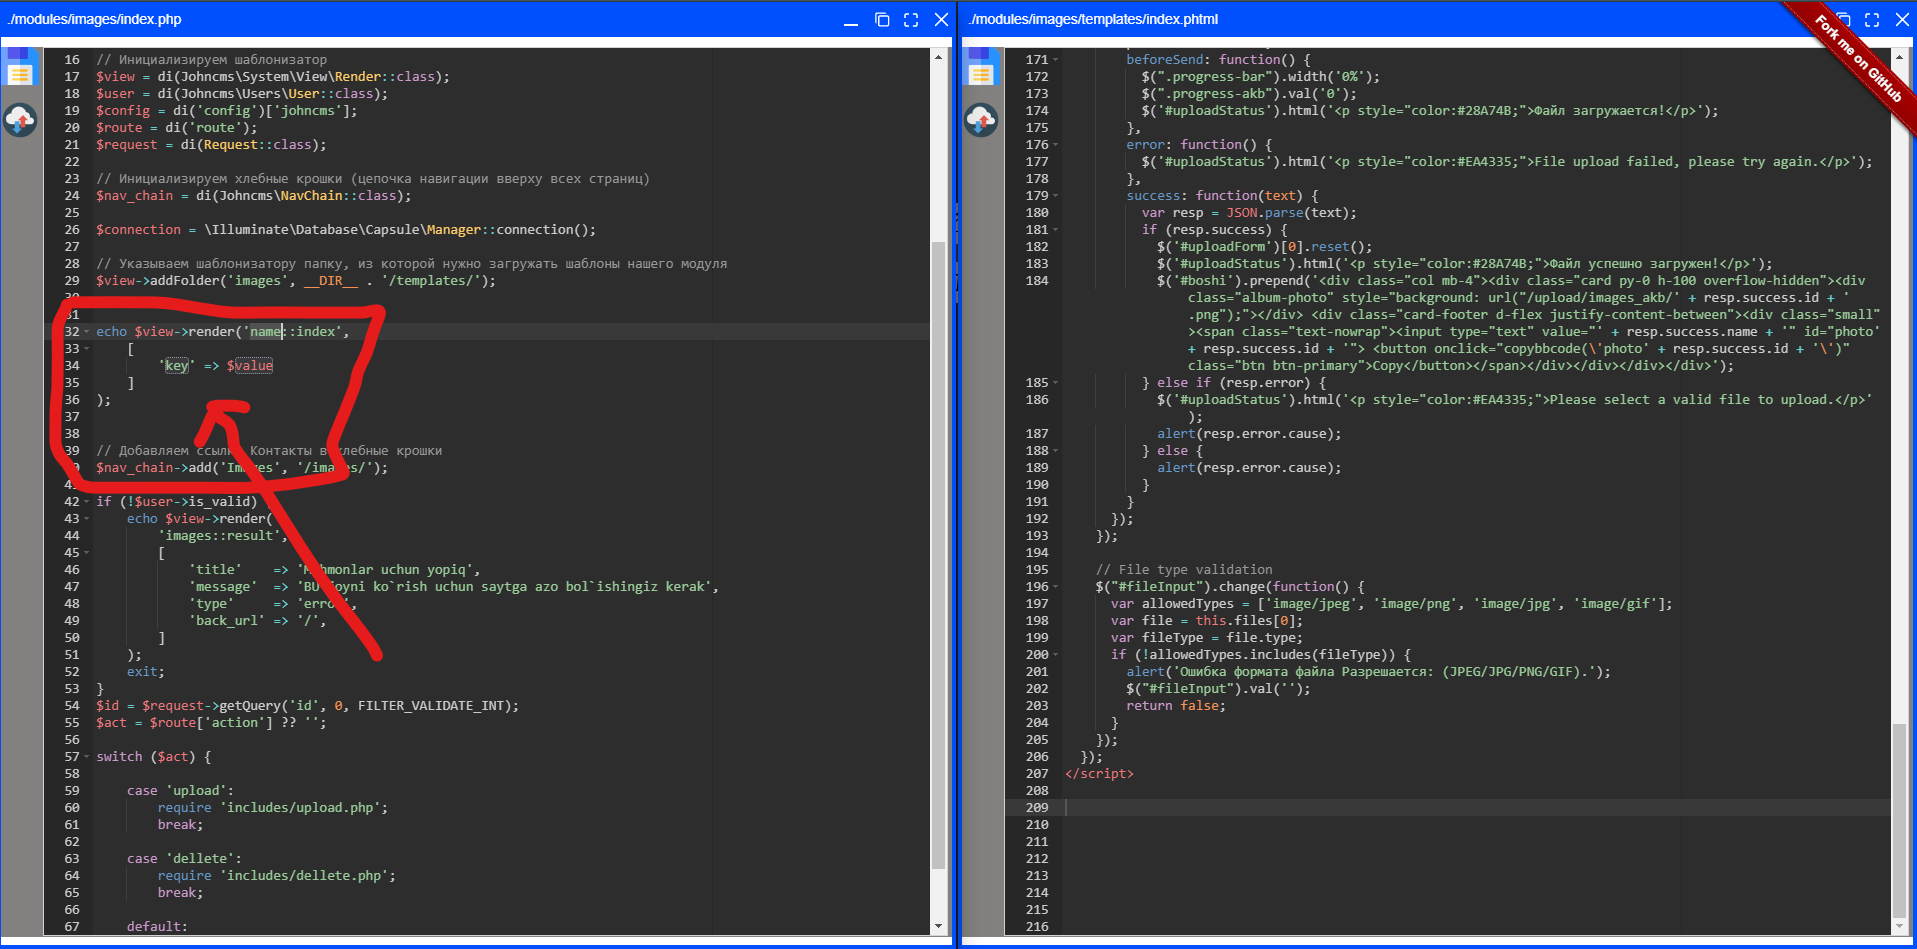Close the index.phtml editor window
1917x949 pixels.
pos(1902,20)
